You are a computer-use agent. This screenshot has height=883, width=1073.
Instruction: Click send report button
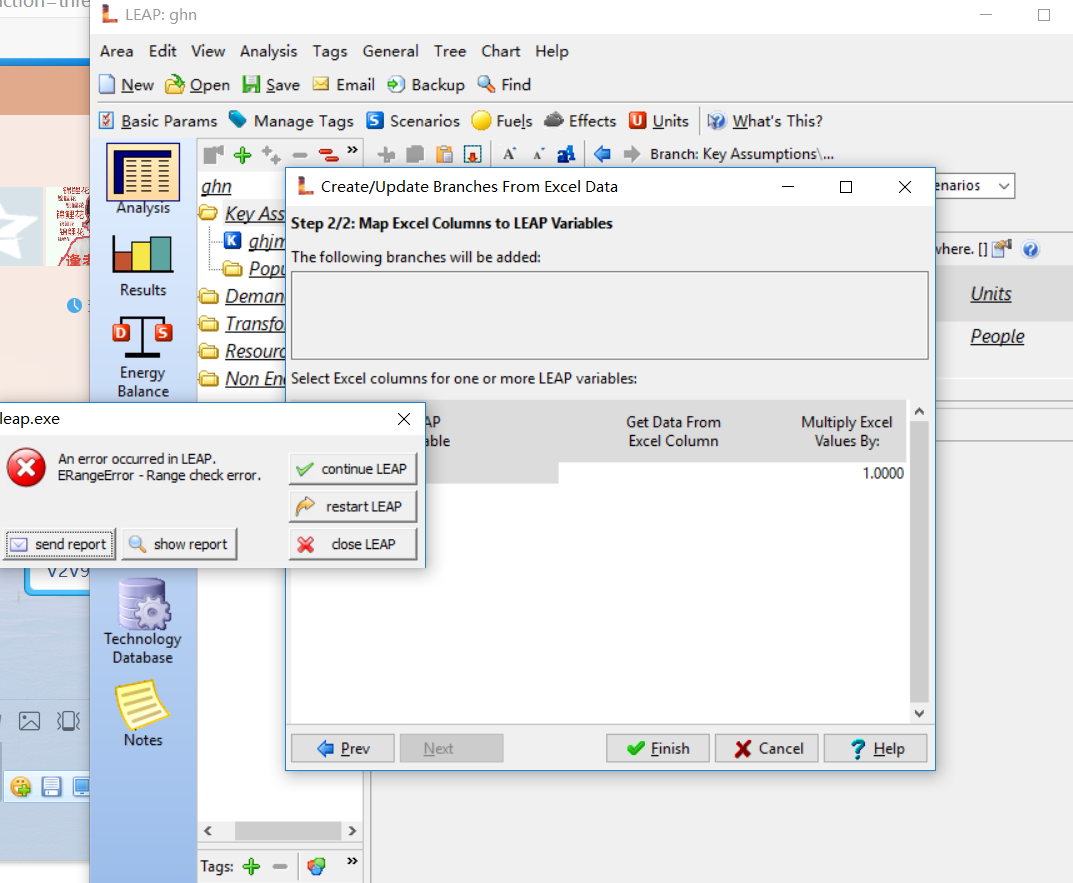(x=60, y=544)
